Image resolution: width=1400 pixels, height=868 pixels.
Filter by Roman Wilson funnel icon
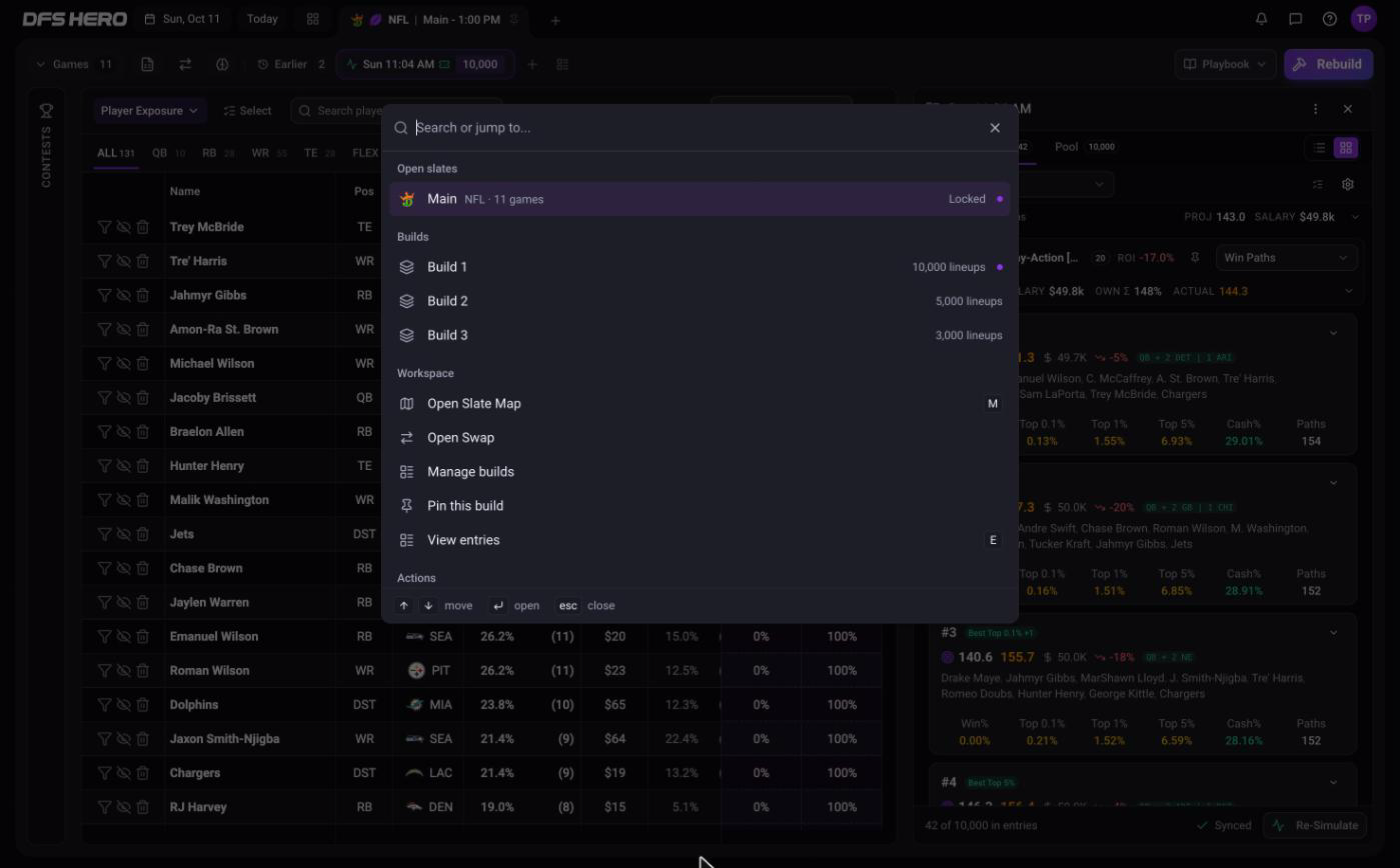point(104,670)
